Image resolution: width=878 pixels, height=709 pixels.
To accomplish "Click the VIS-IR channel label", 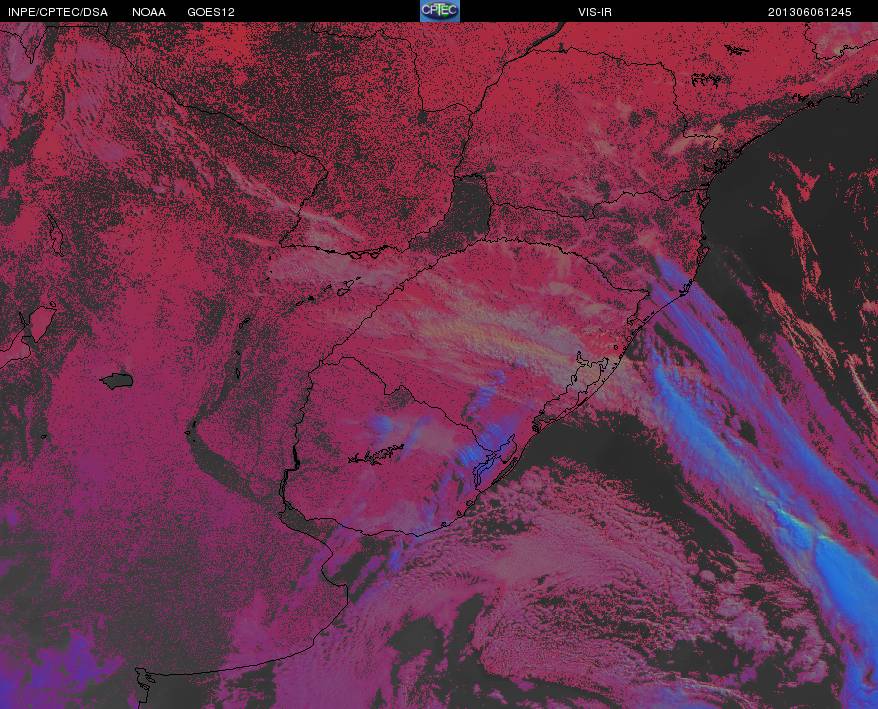I will pyautogui.click(x=595, y=12).
